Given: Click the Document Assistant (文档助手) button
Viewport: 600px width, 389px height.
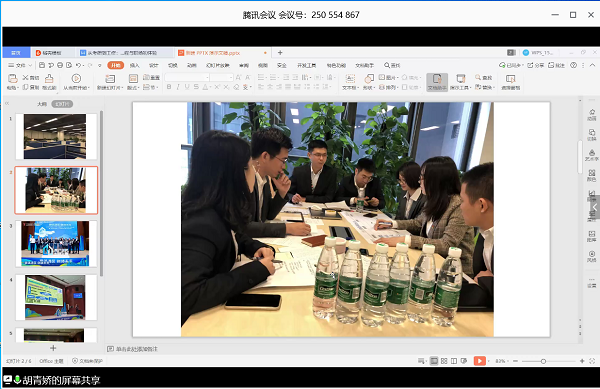Looking at the screenshot, I should 437,82.
